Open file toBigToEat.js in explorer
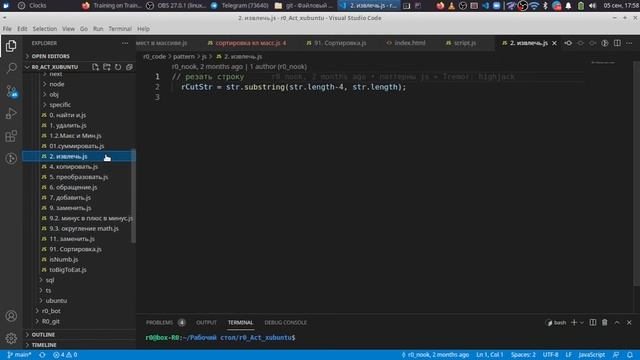 point(68,270)
